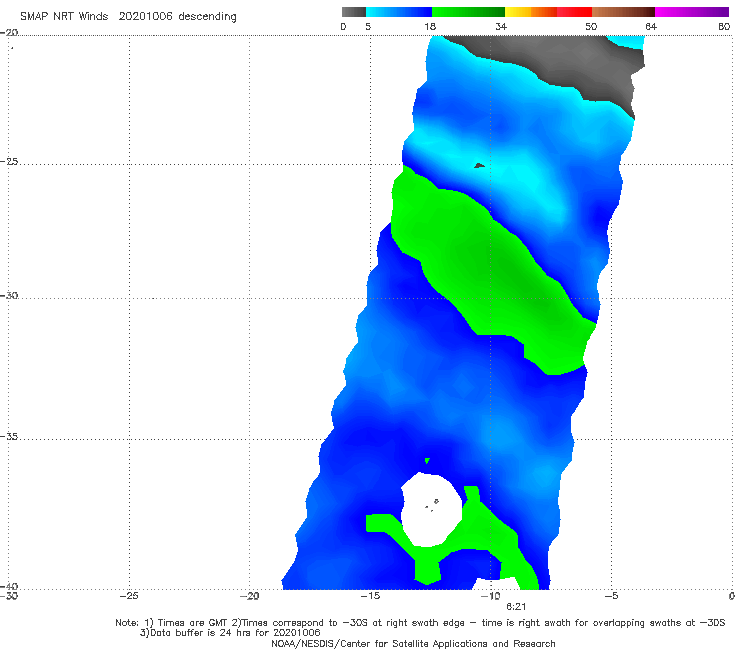Click the 'SMAP NRT Winds 20201006 descending' title
The image size is (740, 650).
pos(128,17)
